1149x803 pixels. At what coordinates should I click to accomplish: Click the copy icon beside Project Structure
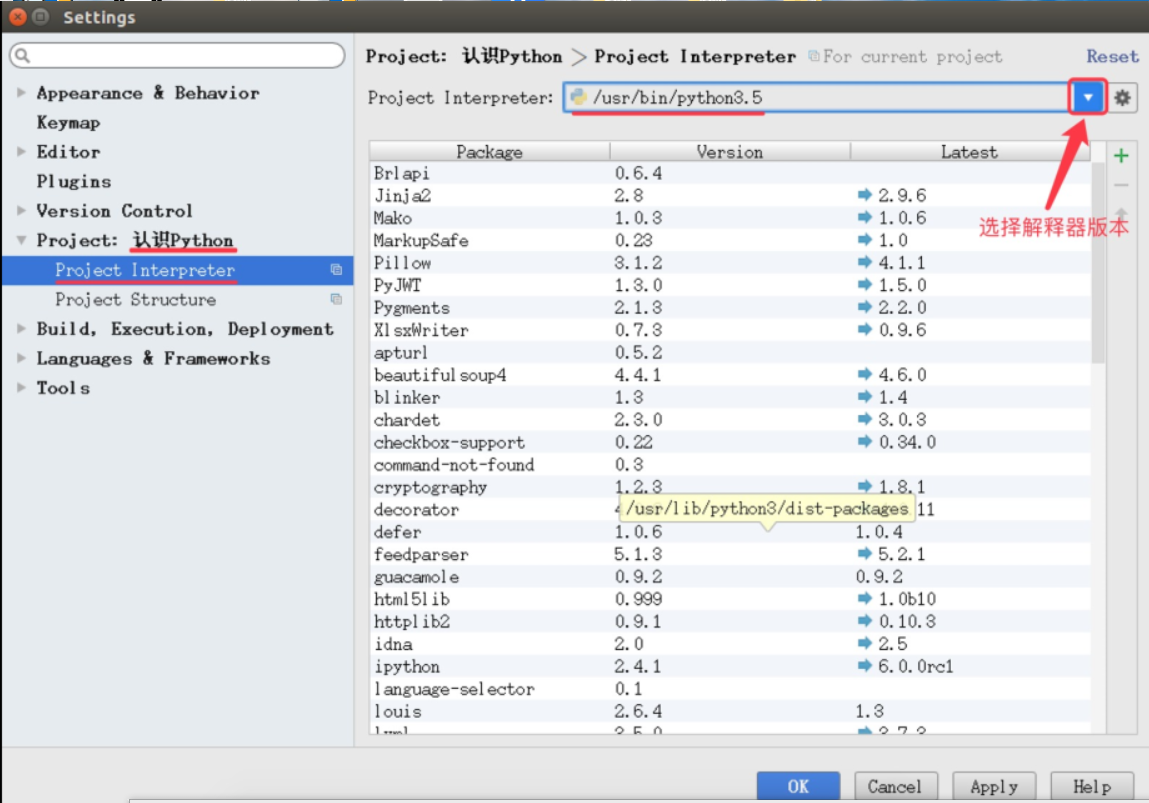point(336,299)
